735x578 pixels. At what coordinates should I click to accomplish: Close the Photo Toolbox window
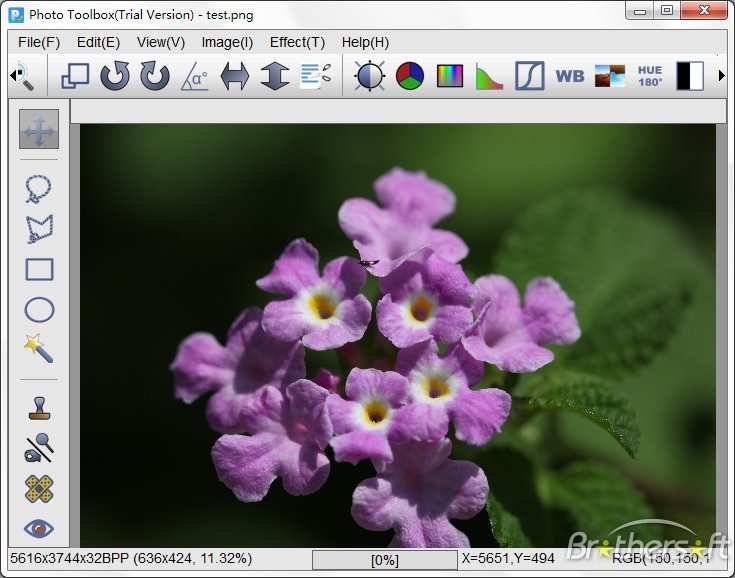704,10
